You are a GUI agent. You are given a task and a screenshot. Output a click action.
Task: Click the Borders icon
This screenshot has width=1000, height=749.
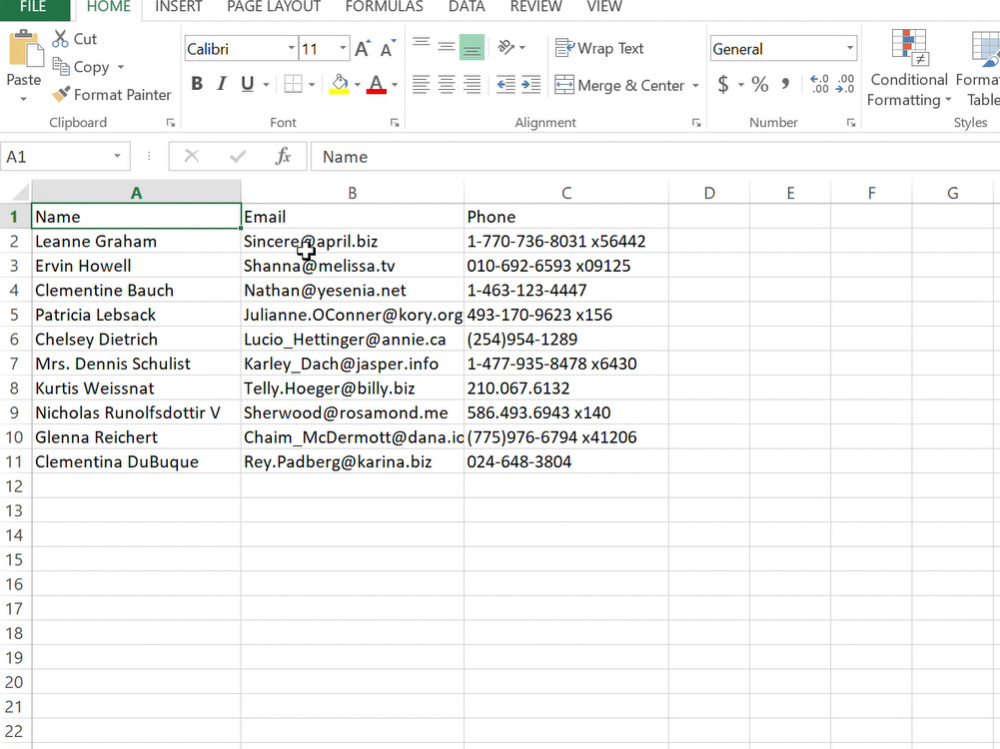coord(293,84)
